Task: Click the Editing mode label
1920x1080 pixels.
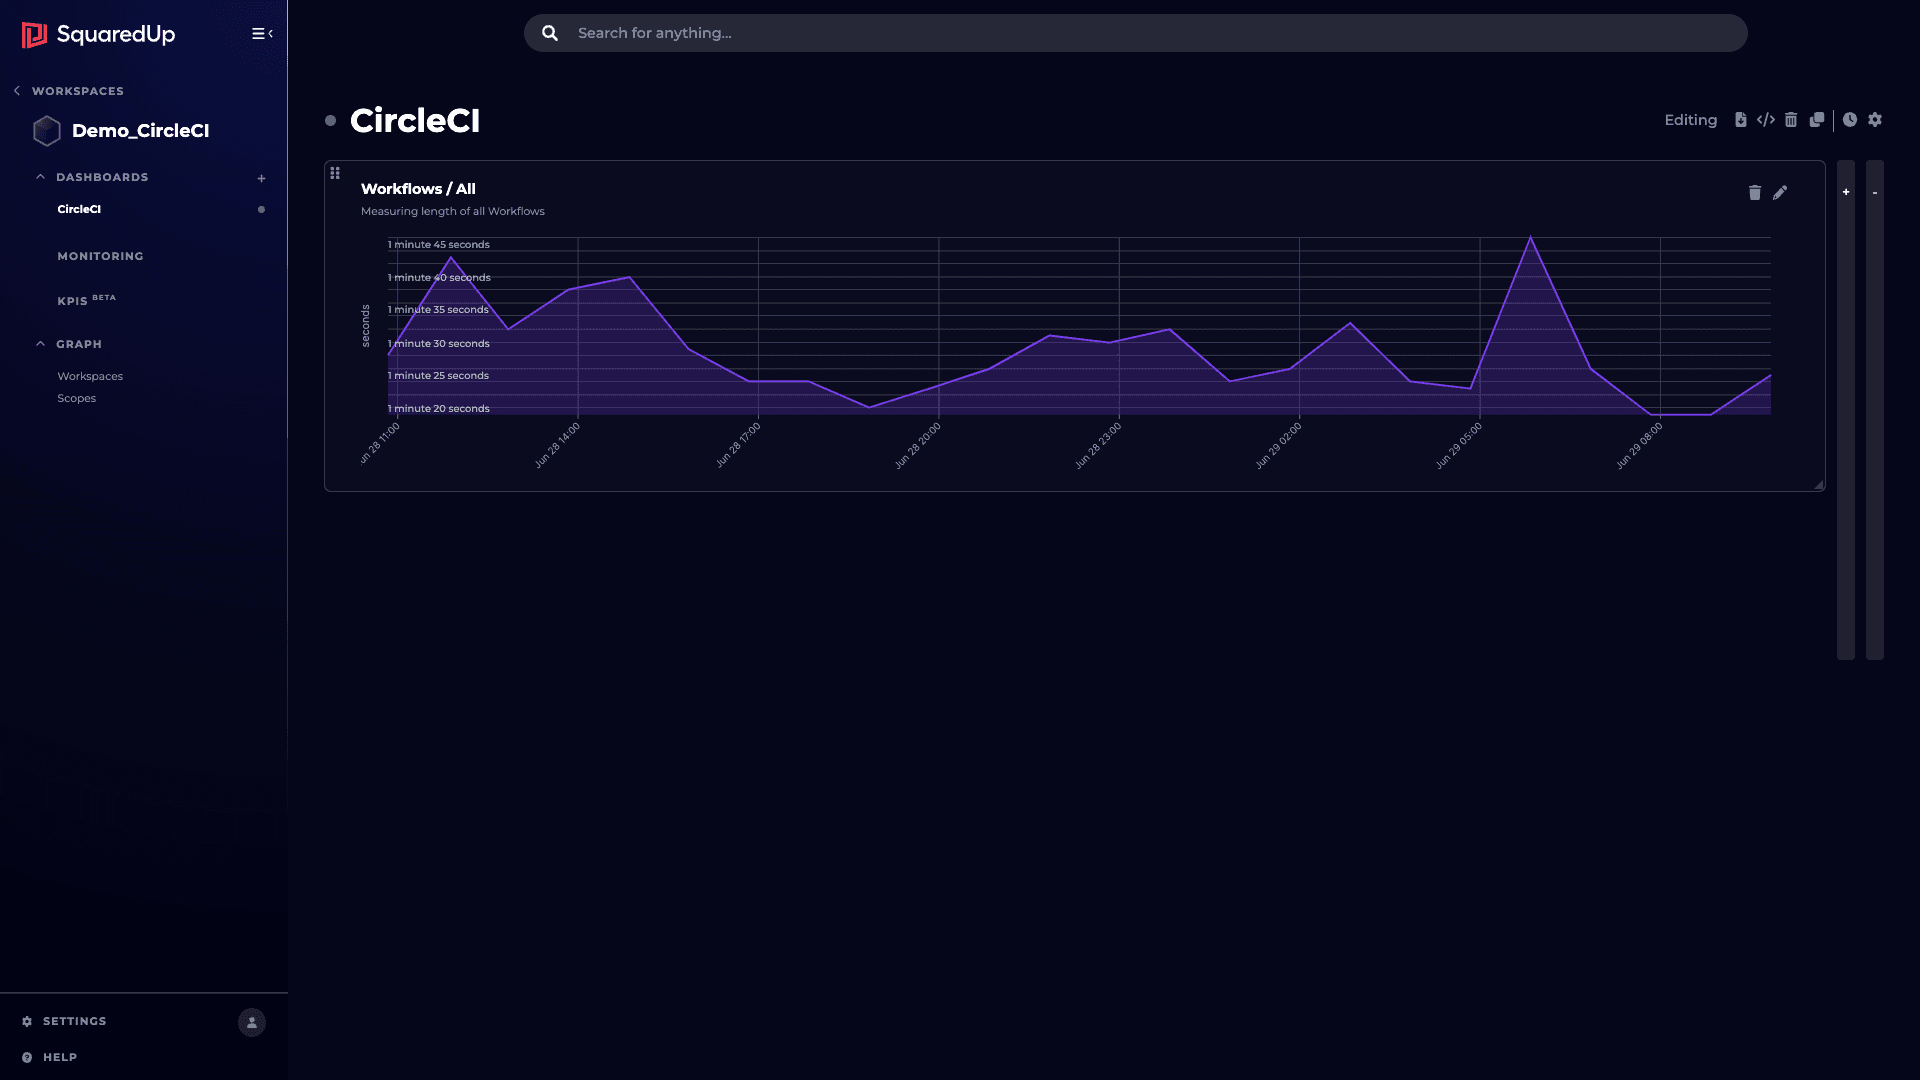Action: [1690, 120]
